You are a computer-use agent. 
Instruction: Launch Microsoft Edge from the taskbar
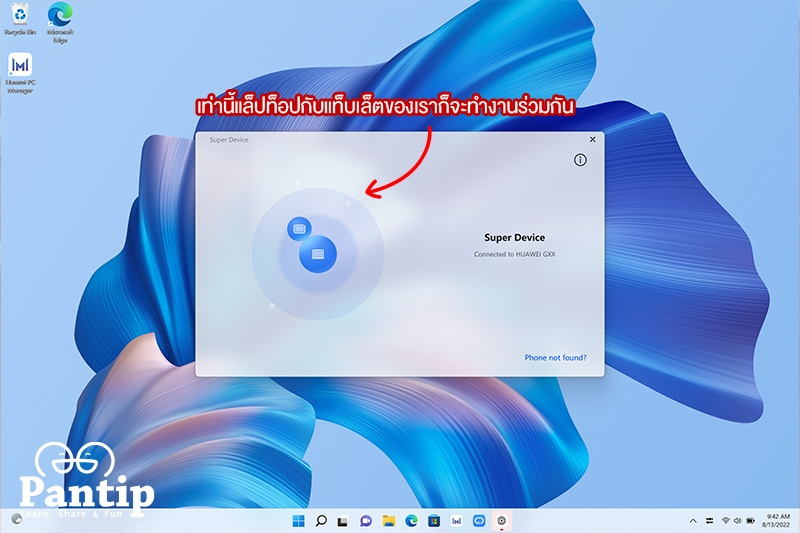coord(411,521)
